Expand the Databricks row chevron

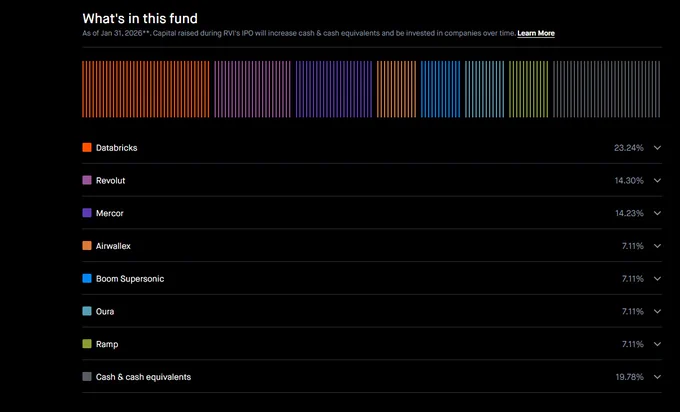click(x=657, y=148)
